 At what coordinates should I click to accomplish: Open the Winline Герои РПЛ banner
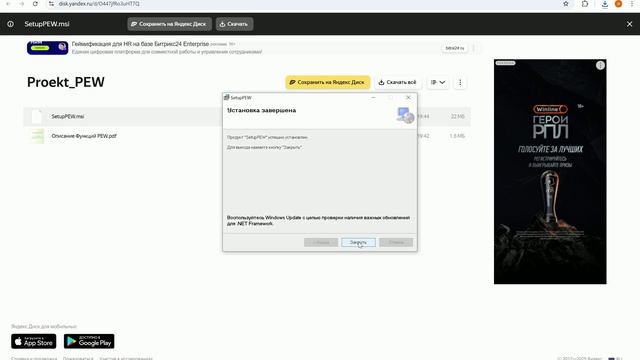point(550,171)
